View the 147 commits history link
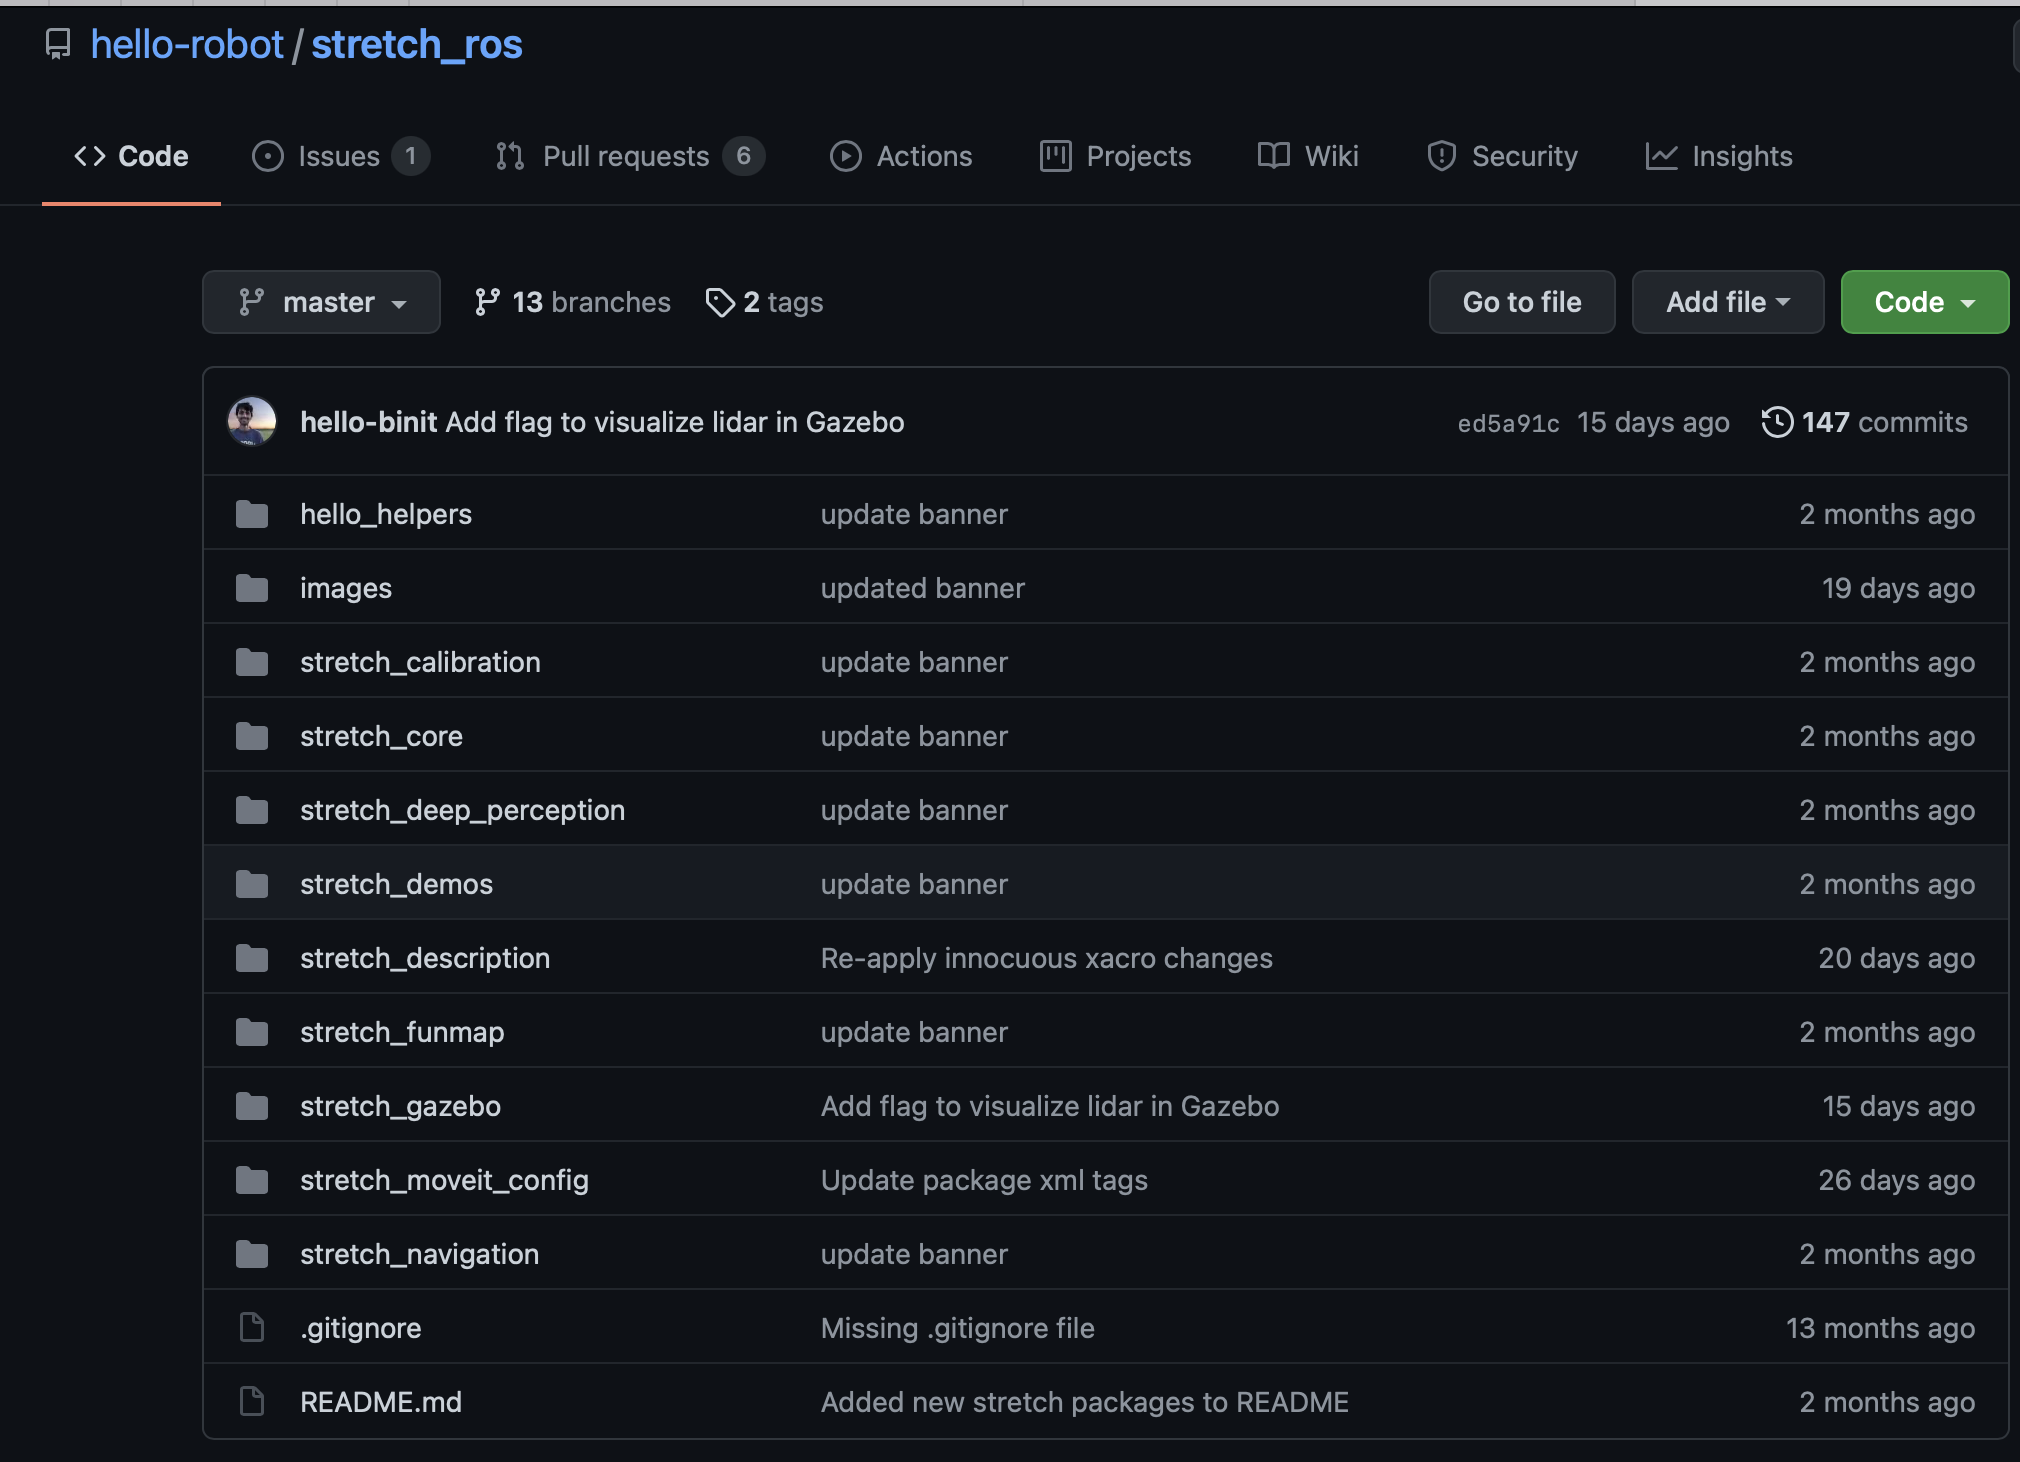The image size is (2020, 1462). point(1883,422)
